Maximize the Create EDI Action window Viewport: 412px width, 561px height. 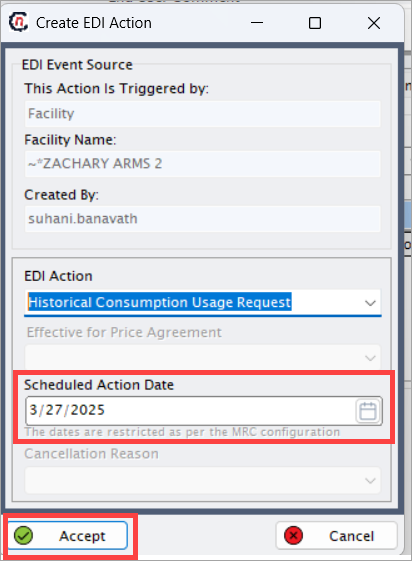tap(315, 23)
